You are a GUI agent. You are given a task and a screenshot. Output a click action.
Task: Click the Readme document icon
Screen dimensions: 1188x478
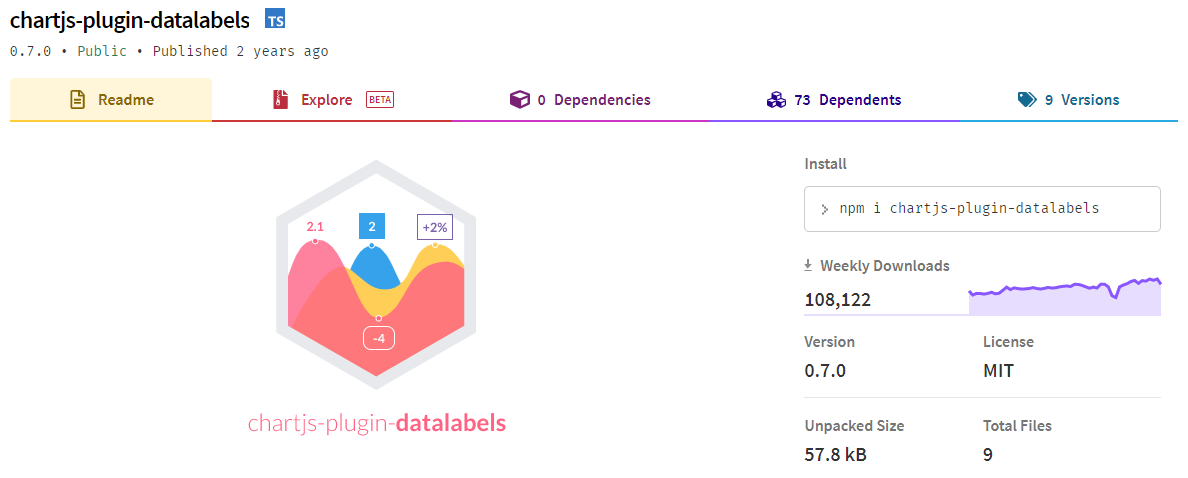tap(77, 99)
